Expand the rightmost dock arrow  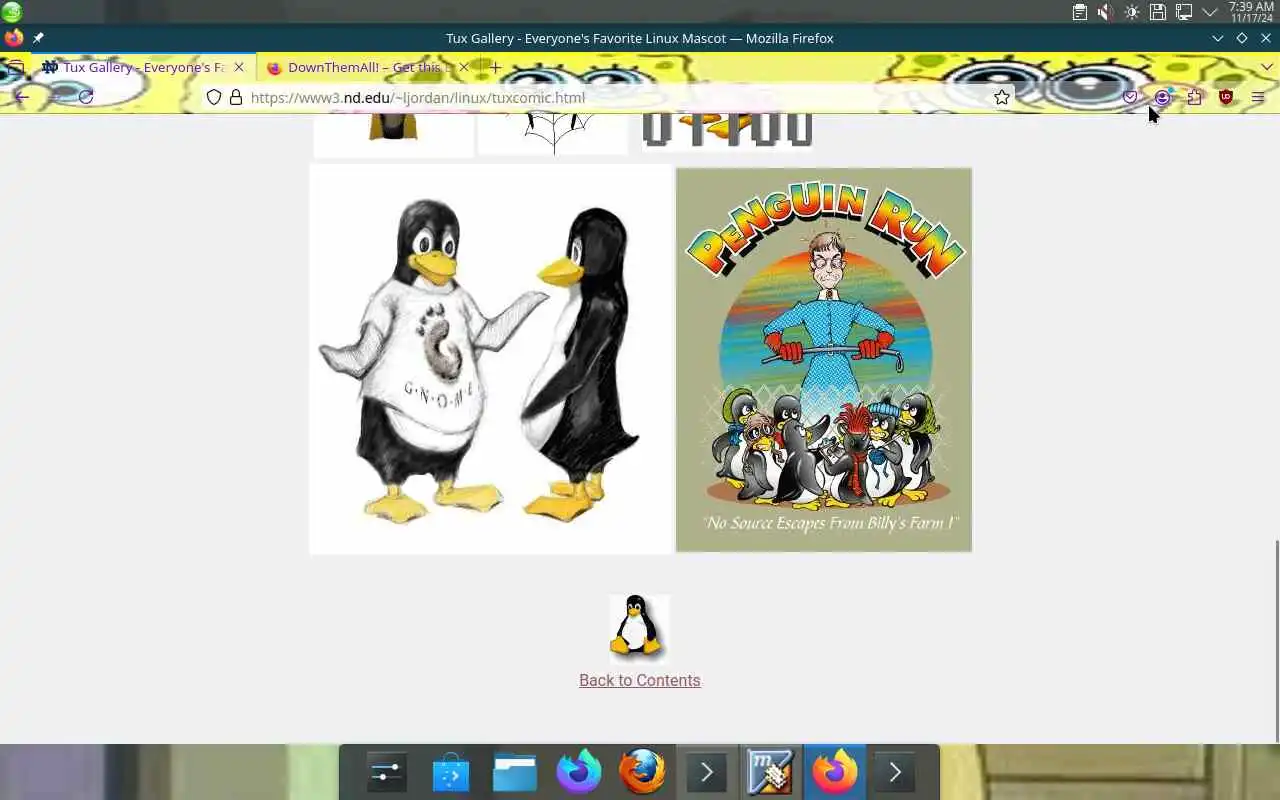[895, 772]
